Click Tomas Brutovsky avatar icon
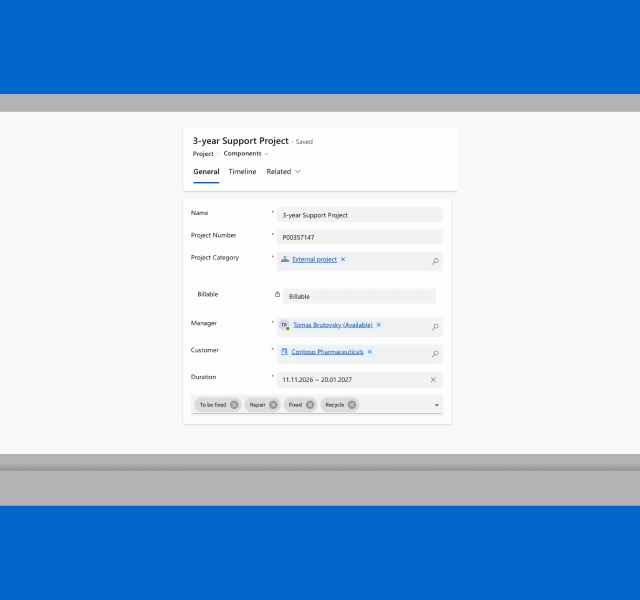 284,325
